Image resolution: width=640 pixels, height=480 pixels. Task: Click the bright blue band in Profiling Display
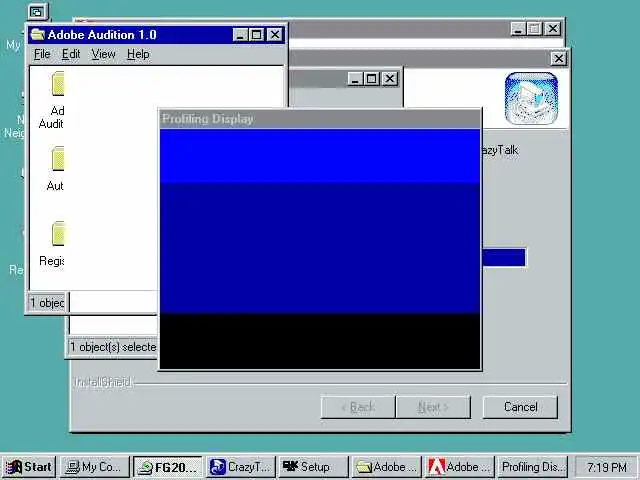coord(320,156)
